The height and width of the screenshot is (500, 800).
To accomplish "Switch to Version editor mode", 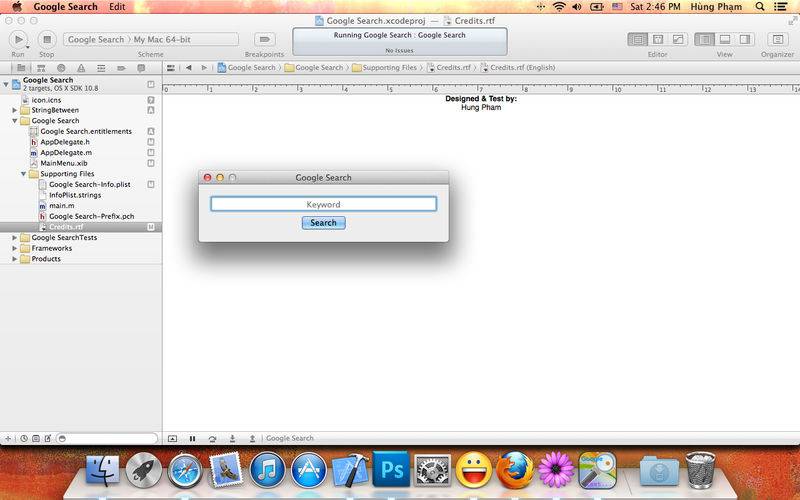I will 678,39.
